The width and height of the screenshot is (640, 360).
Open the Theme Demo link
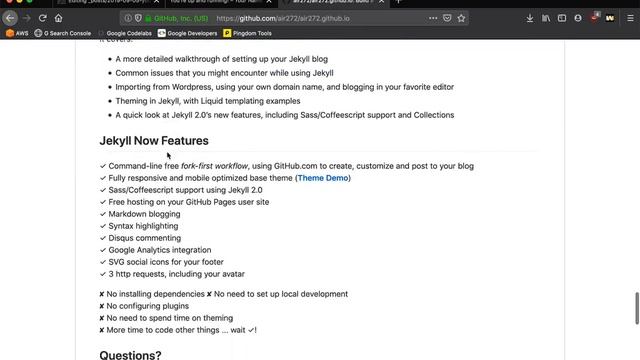point(323,178)
